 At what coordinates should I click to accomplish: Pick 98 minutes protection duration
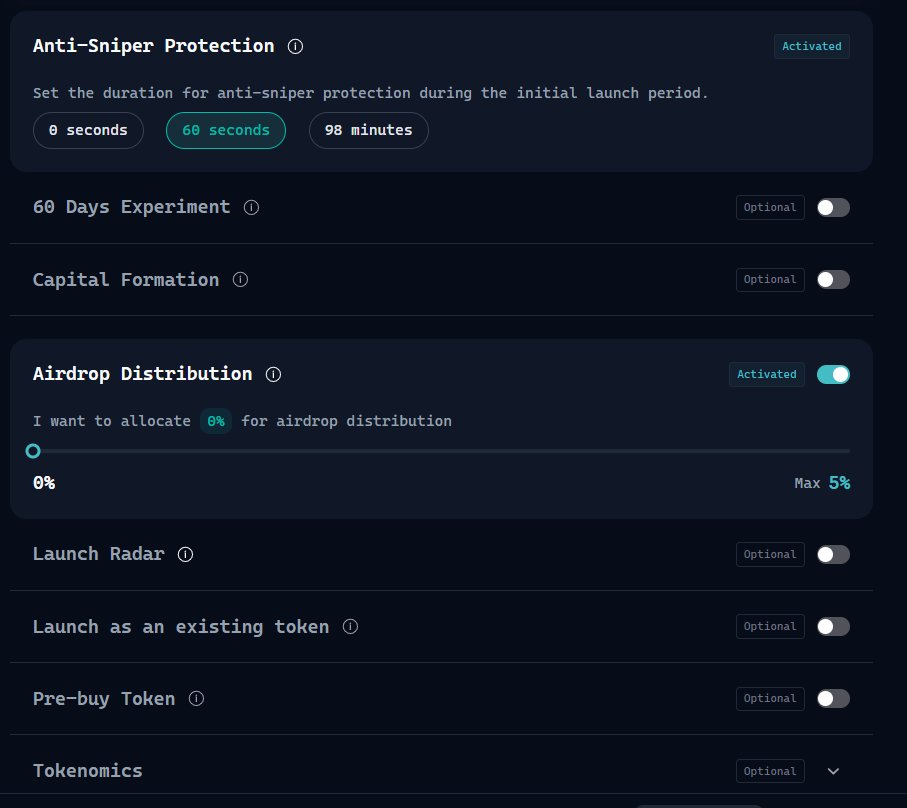368,130
